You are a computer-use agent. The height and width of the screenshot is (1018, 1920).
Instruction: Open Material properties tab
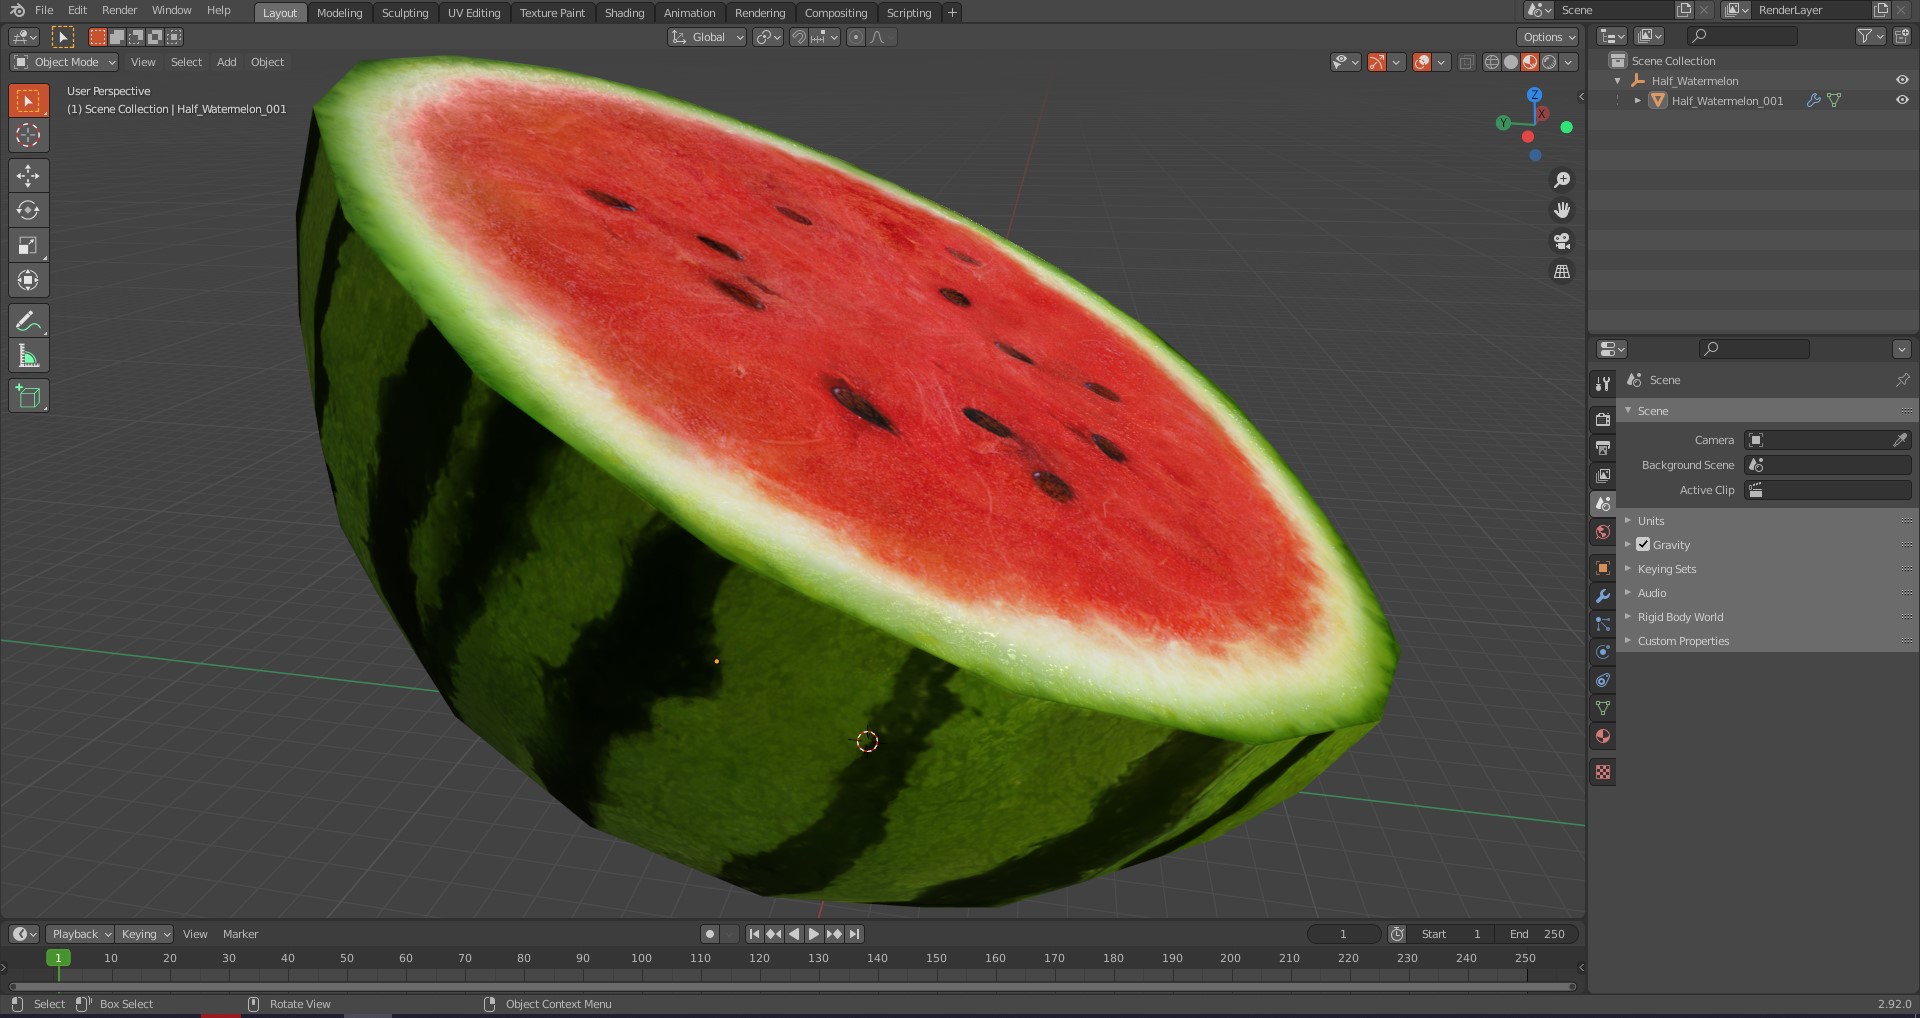coord(1603,736)
